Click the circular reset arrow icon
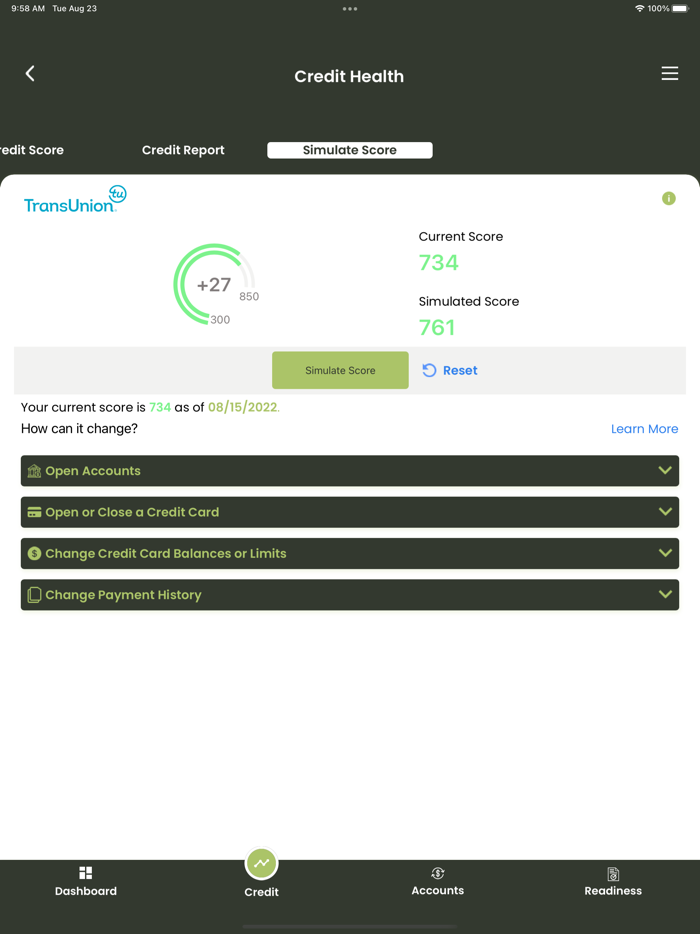The image size is (700, 934). [x=429, y=371]
